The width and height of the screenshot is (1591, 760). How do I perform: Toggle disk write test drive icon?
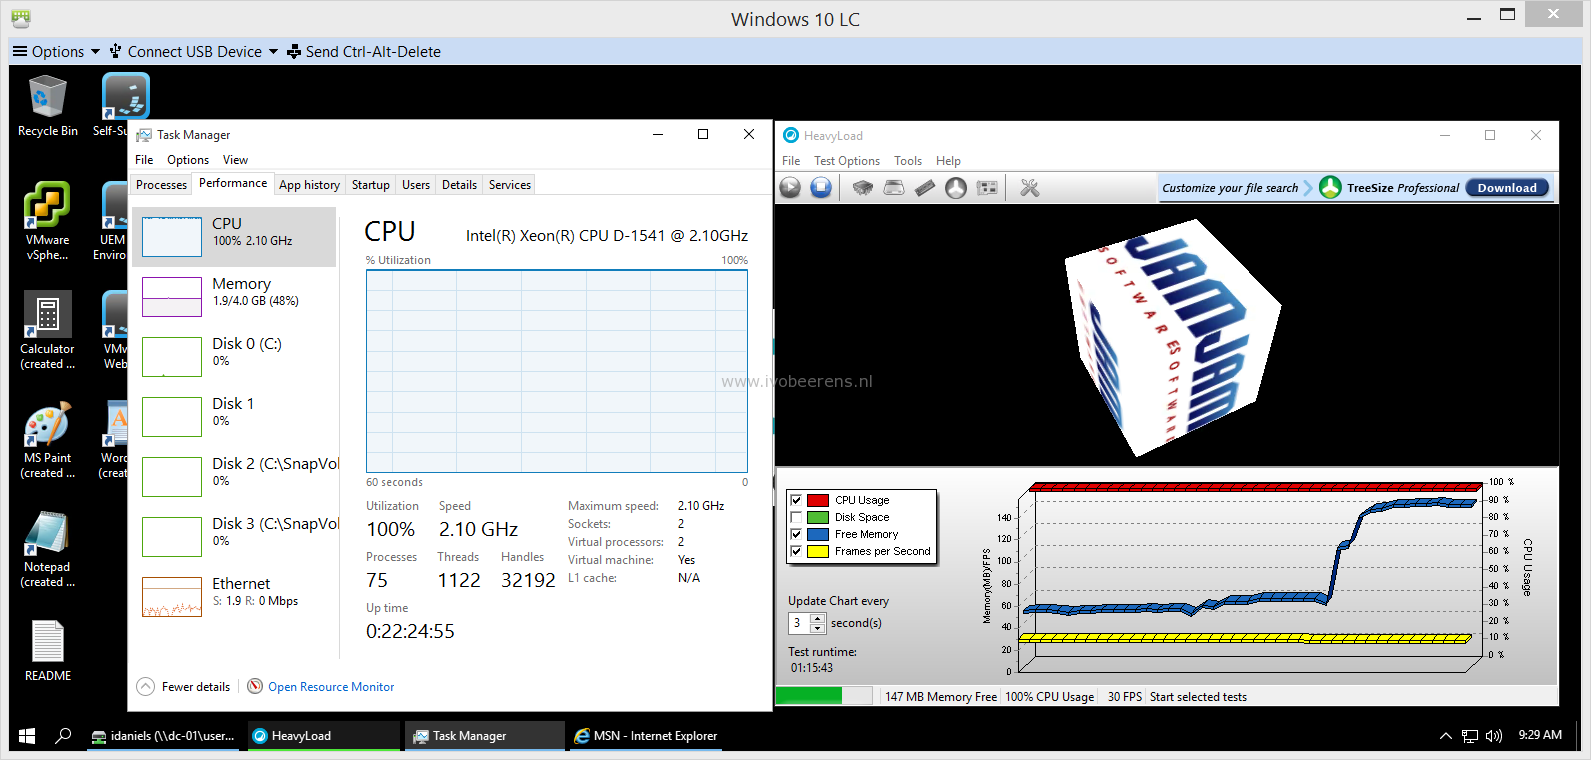[x=894, y=188]
